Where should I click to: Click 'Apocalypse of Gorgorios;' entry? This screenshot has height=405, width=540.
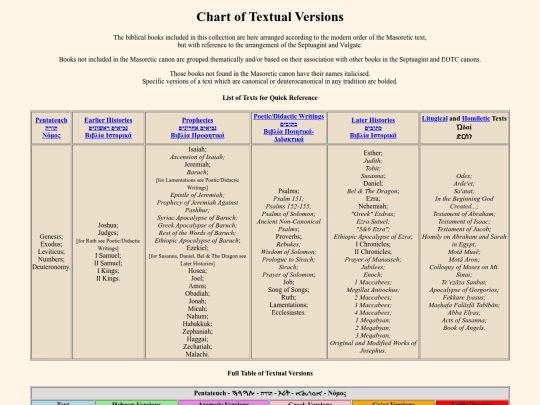click(464, 290)
